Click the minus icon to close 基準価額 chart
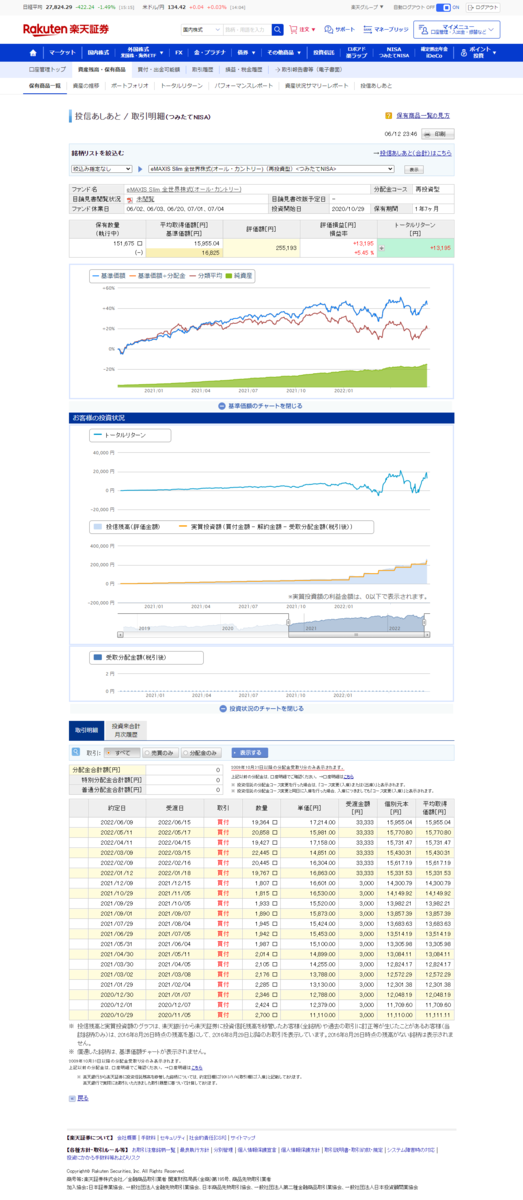The height and width of the screenshot is (1200, 523). [222, 405]
